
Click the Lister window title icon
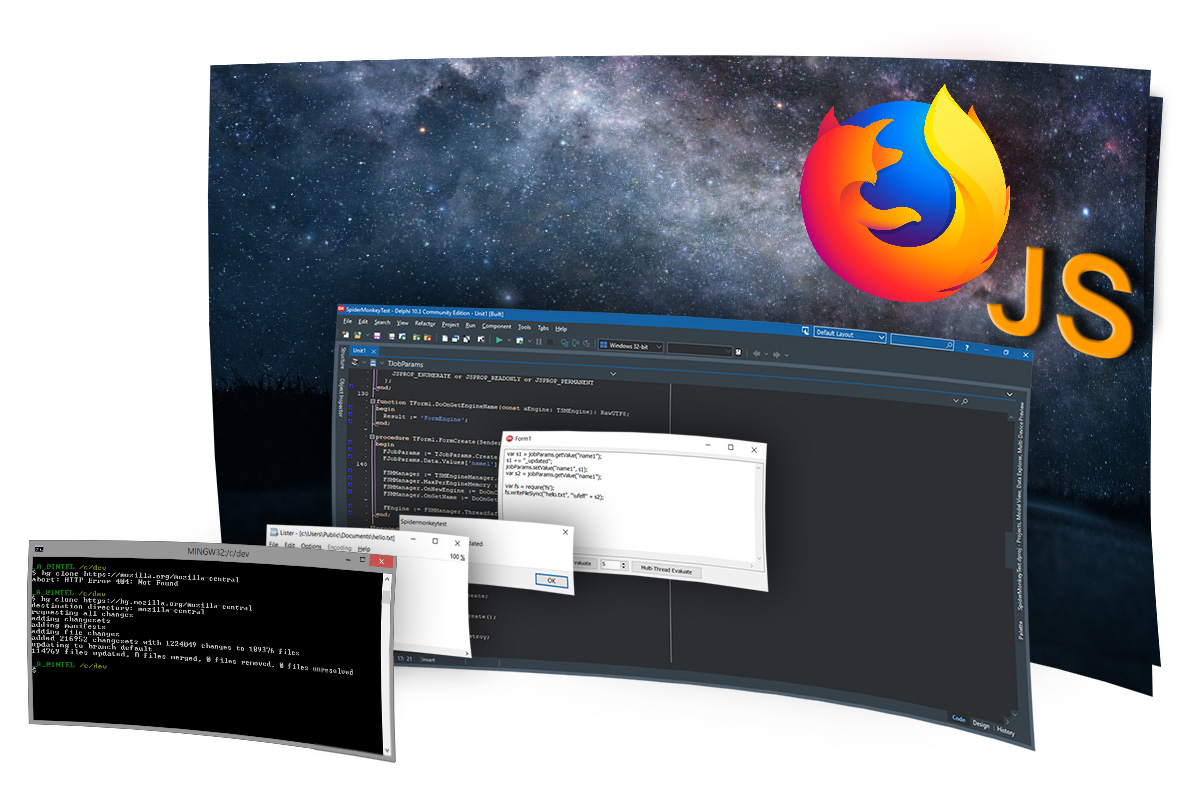click(274, 533)
